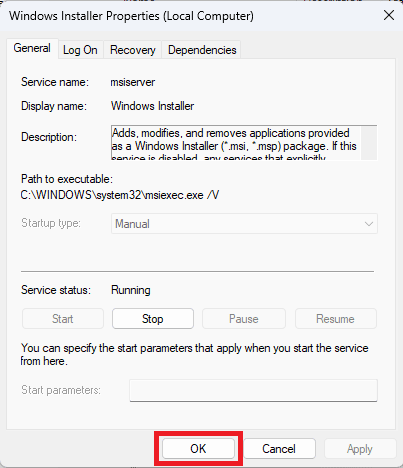
Task: Click the Description box scrollbar
Action: click(x=369, y=143)
